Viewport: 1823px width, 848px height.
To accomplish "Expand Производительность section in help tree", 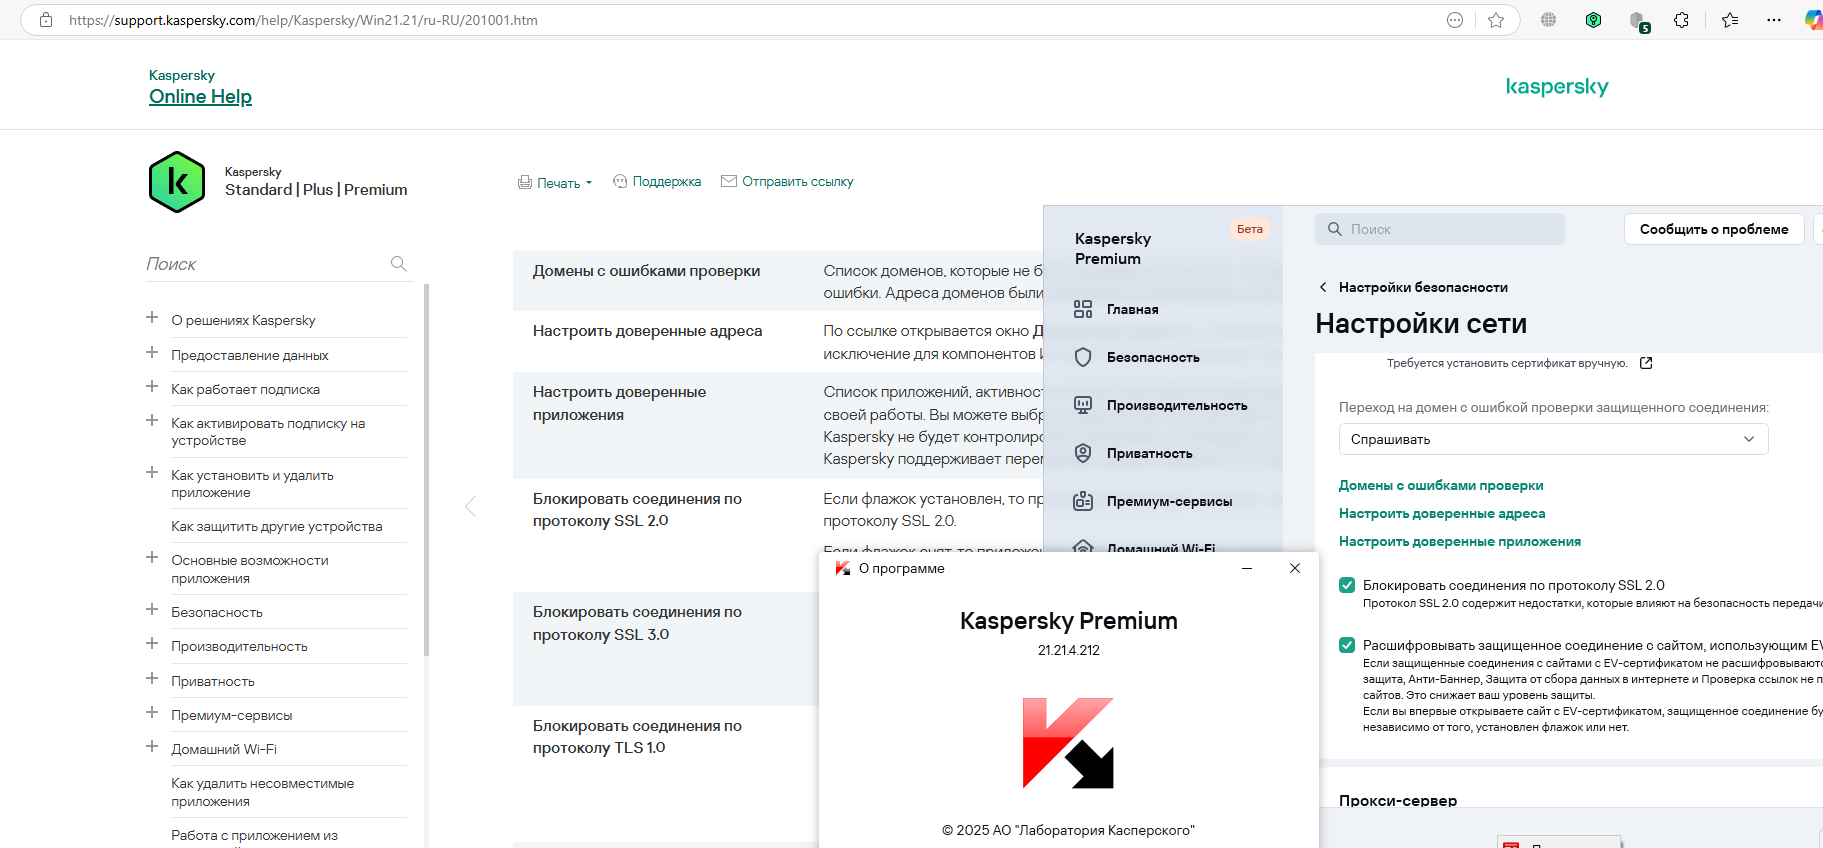I will pos(152,644).
